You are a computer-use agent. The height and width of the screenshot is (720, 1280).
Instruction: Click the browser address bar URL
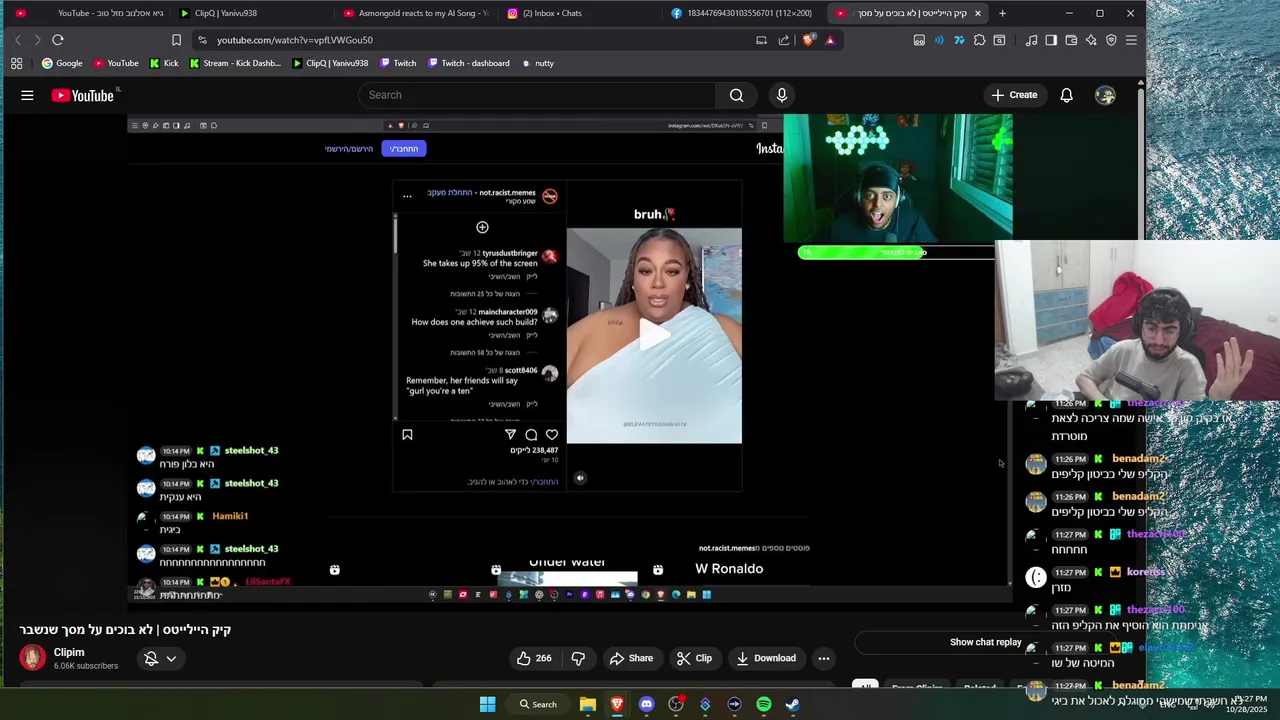[295, 40]
